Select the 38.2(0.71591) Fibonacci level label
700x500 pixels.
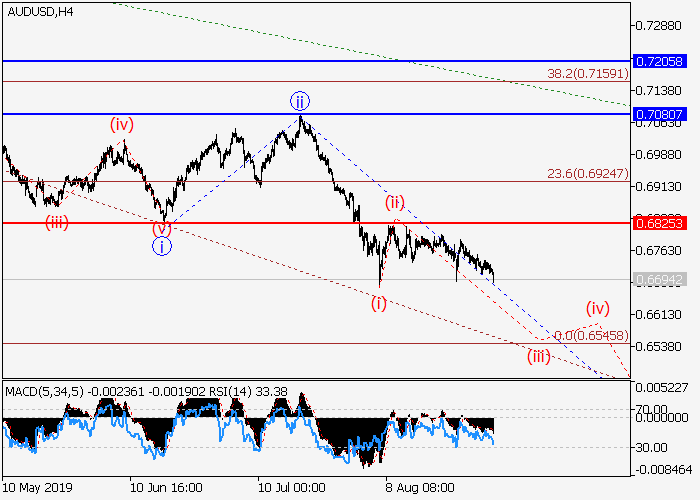pyautogui.click(x=587, y=73)
